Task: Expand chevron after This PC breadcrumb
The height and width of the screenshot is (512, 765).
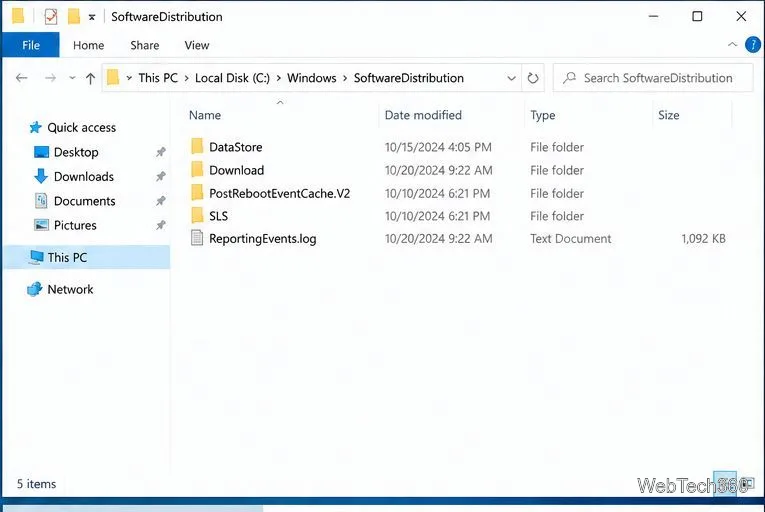Action: [186, 78]
